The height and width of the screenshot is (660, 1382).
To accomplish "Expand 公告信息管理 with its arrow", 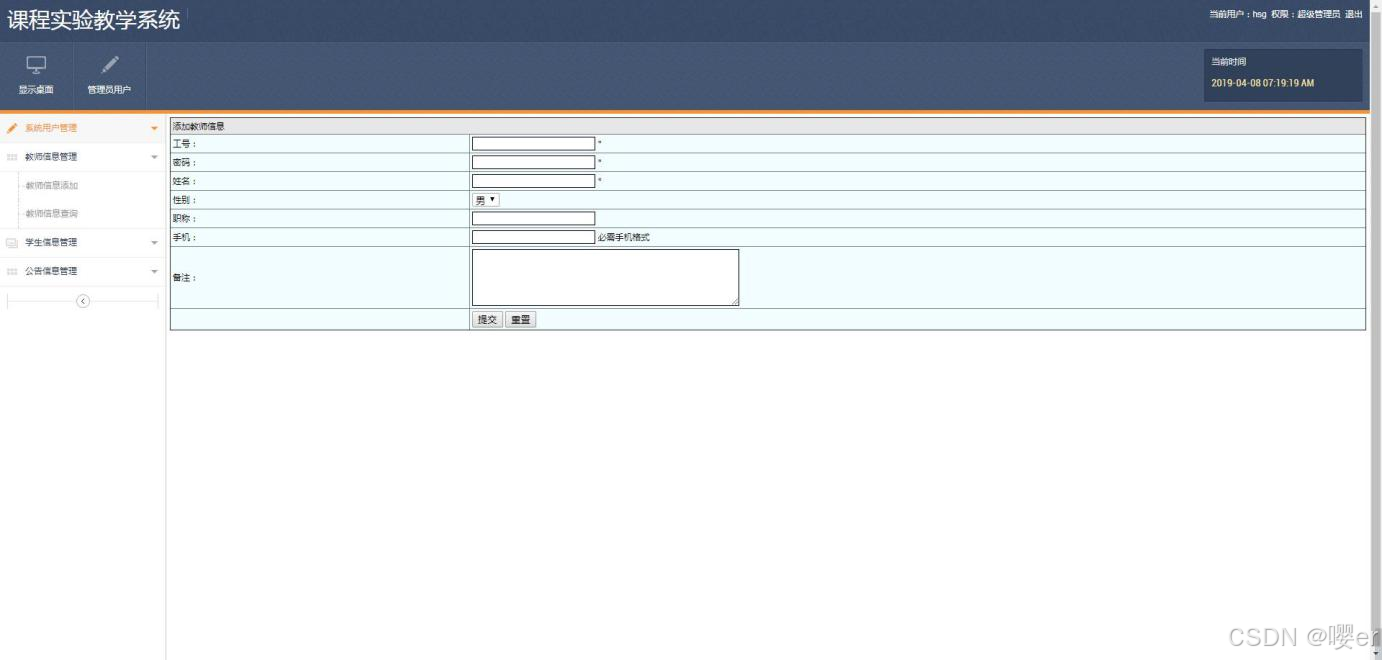I will (x=154, y=271).
